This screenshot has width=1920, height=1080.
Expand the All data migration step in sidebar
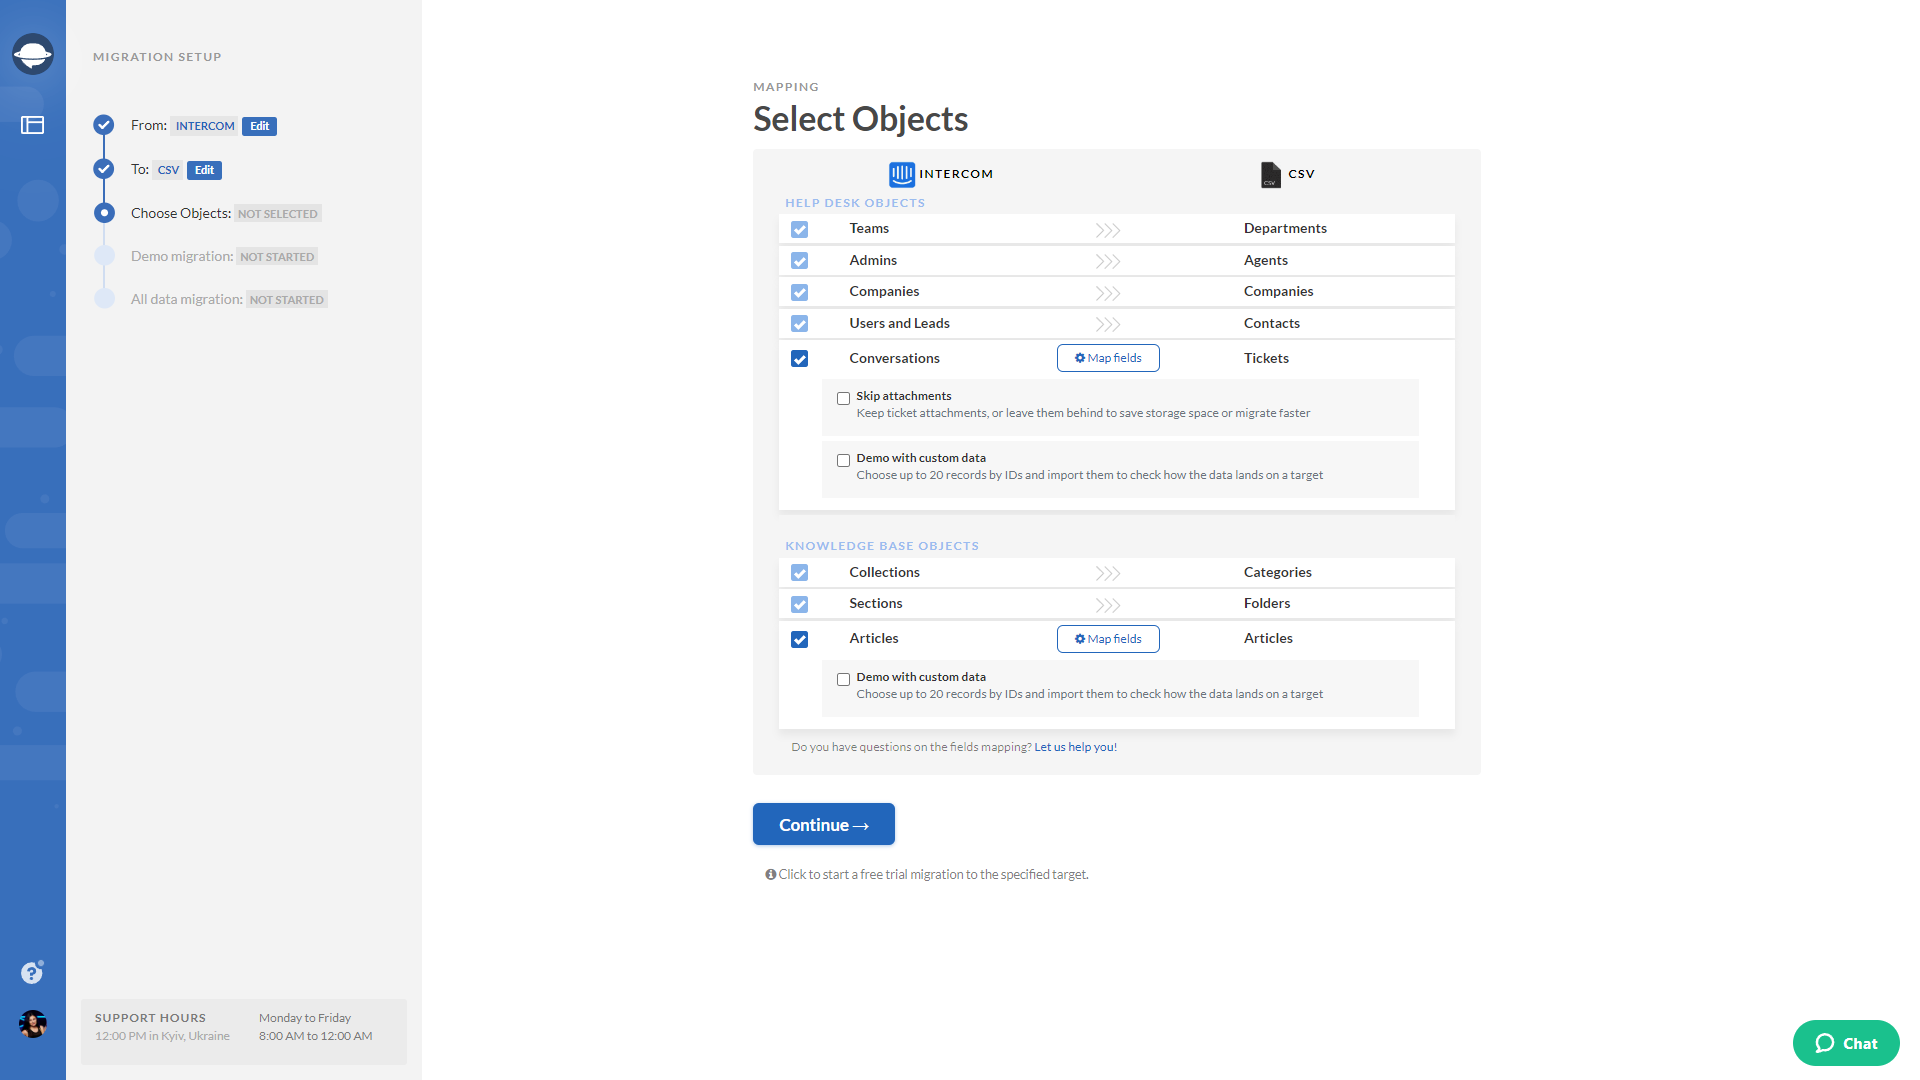(x=186, y=298)
